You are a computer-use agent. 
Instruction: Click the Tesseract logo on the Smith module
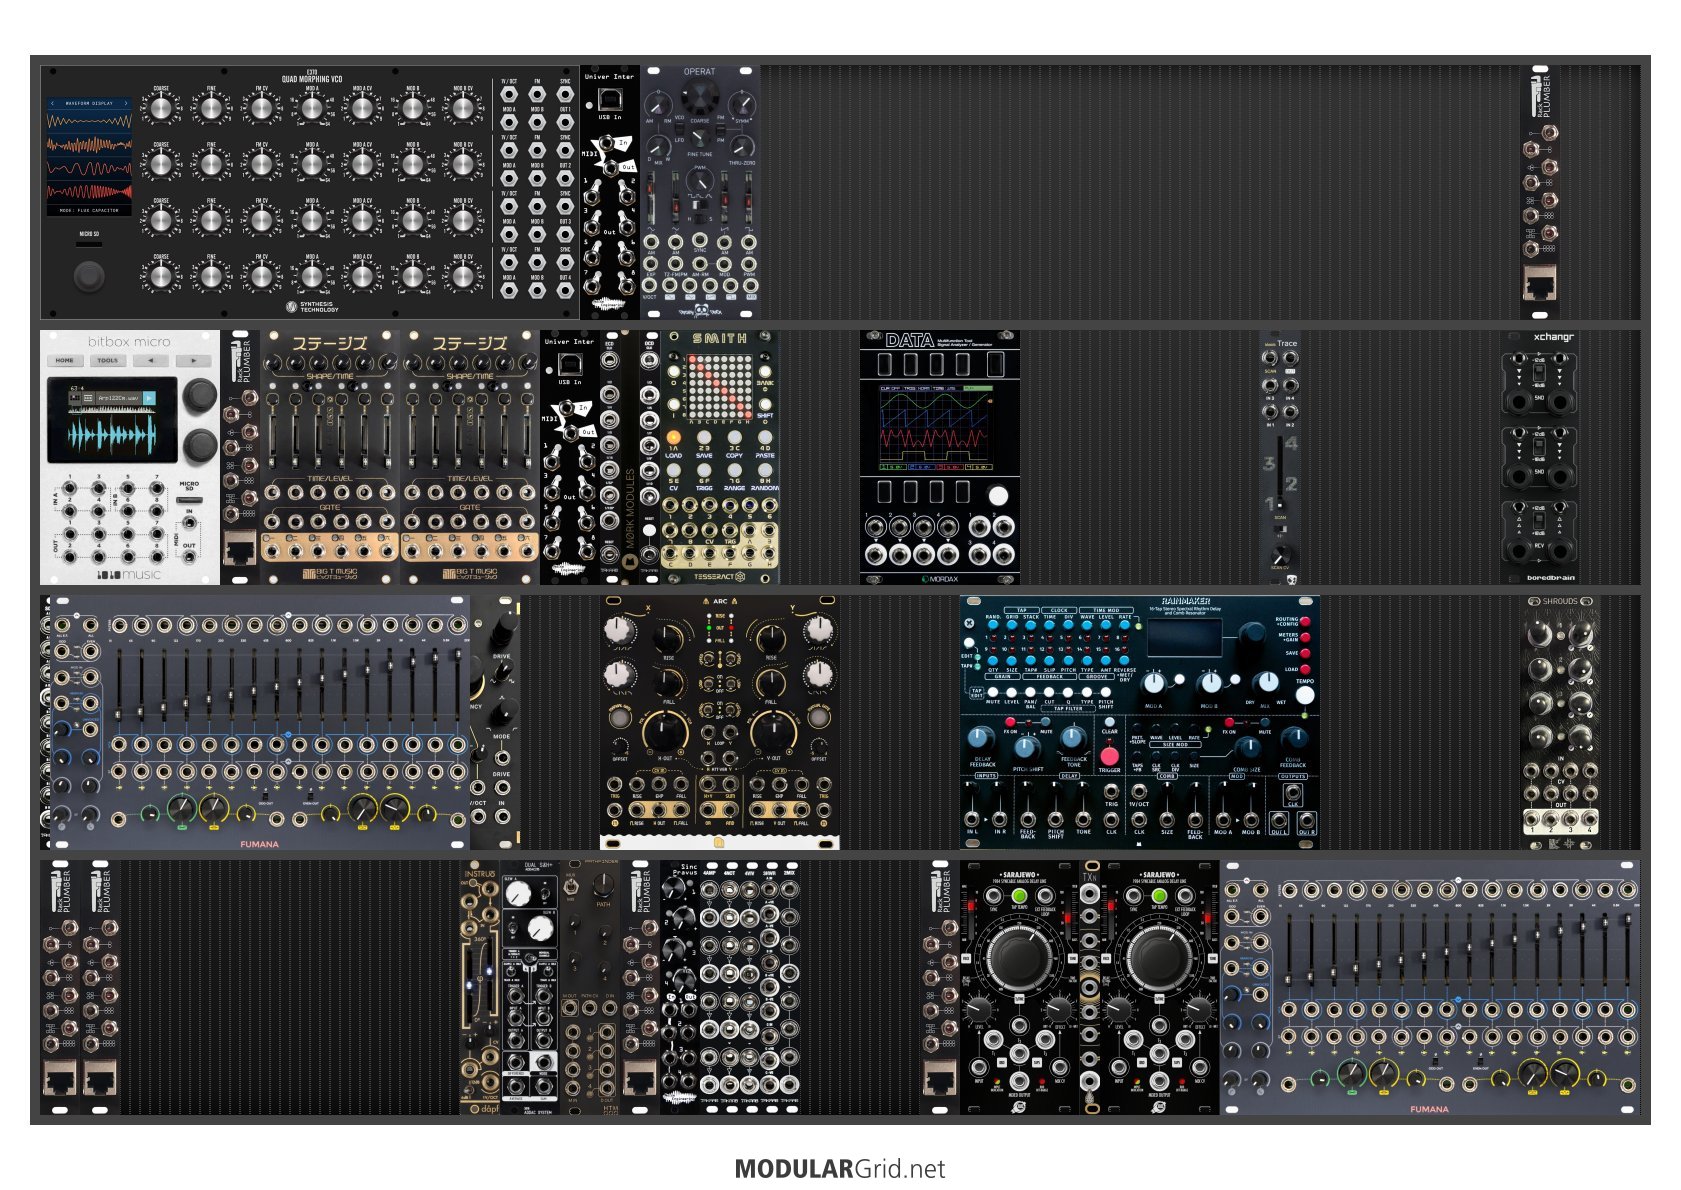[x=720, y=577]
